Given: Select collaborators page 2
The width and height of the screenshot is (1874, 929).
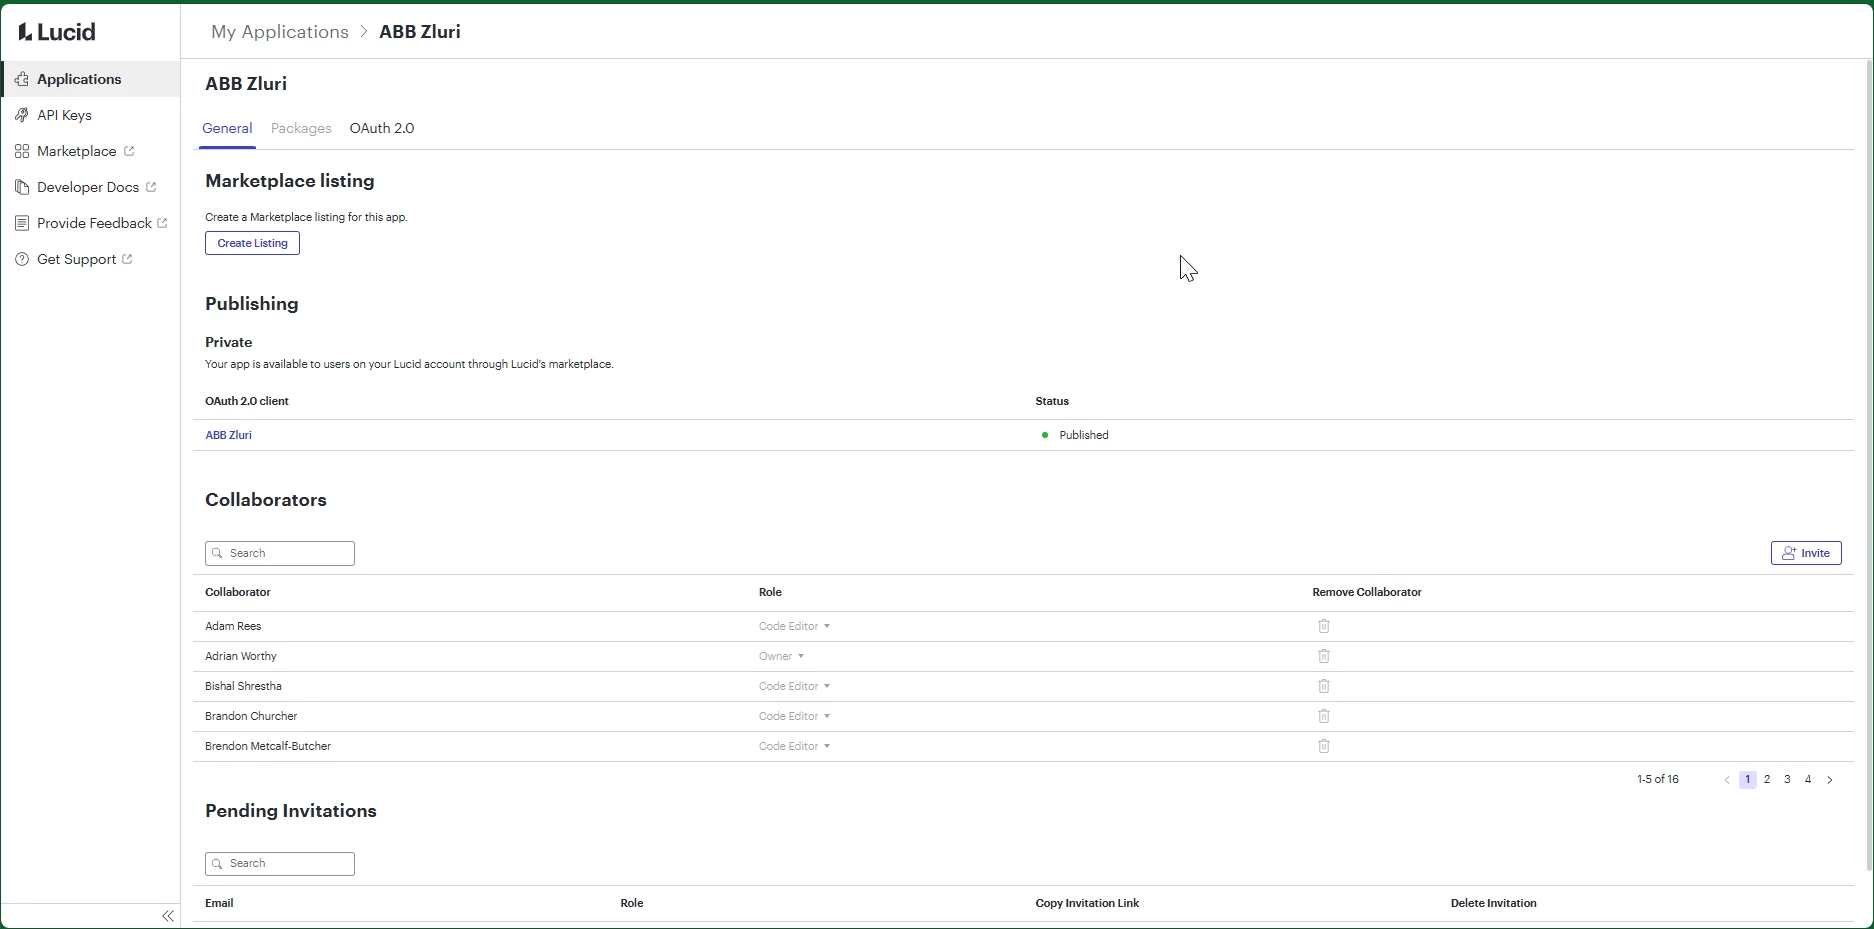Looking at the screenshot, I should tap(1767, 780).
